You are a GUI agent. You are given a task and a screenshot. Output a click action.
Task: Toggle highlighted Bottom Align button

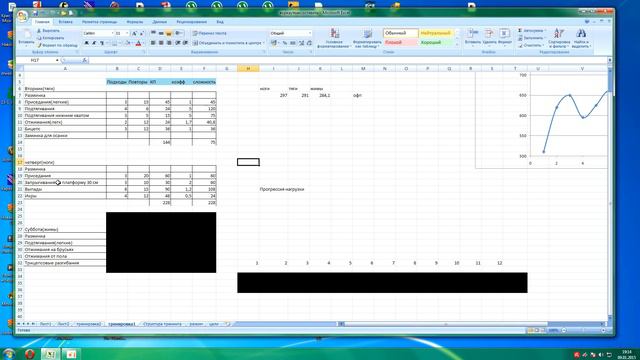pyautogui.click(x=169, y=33)
